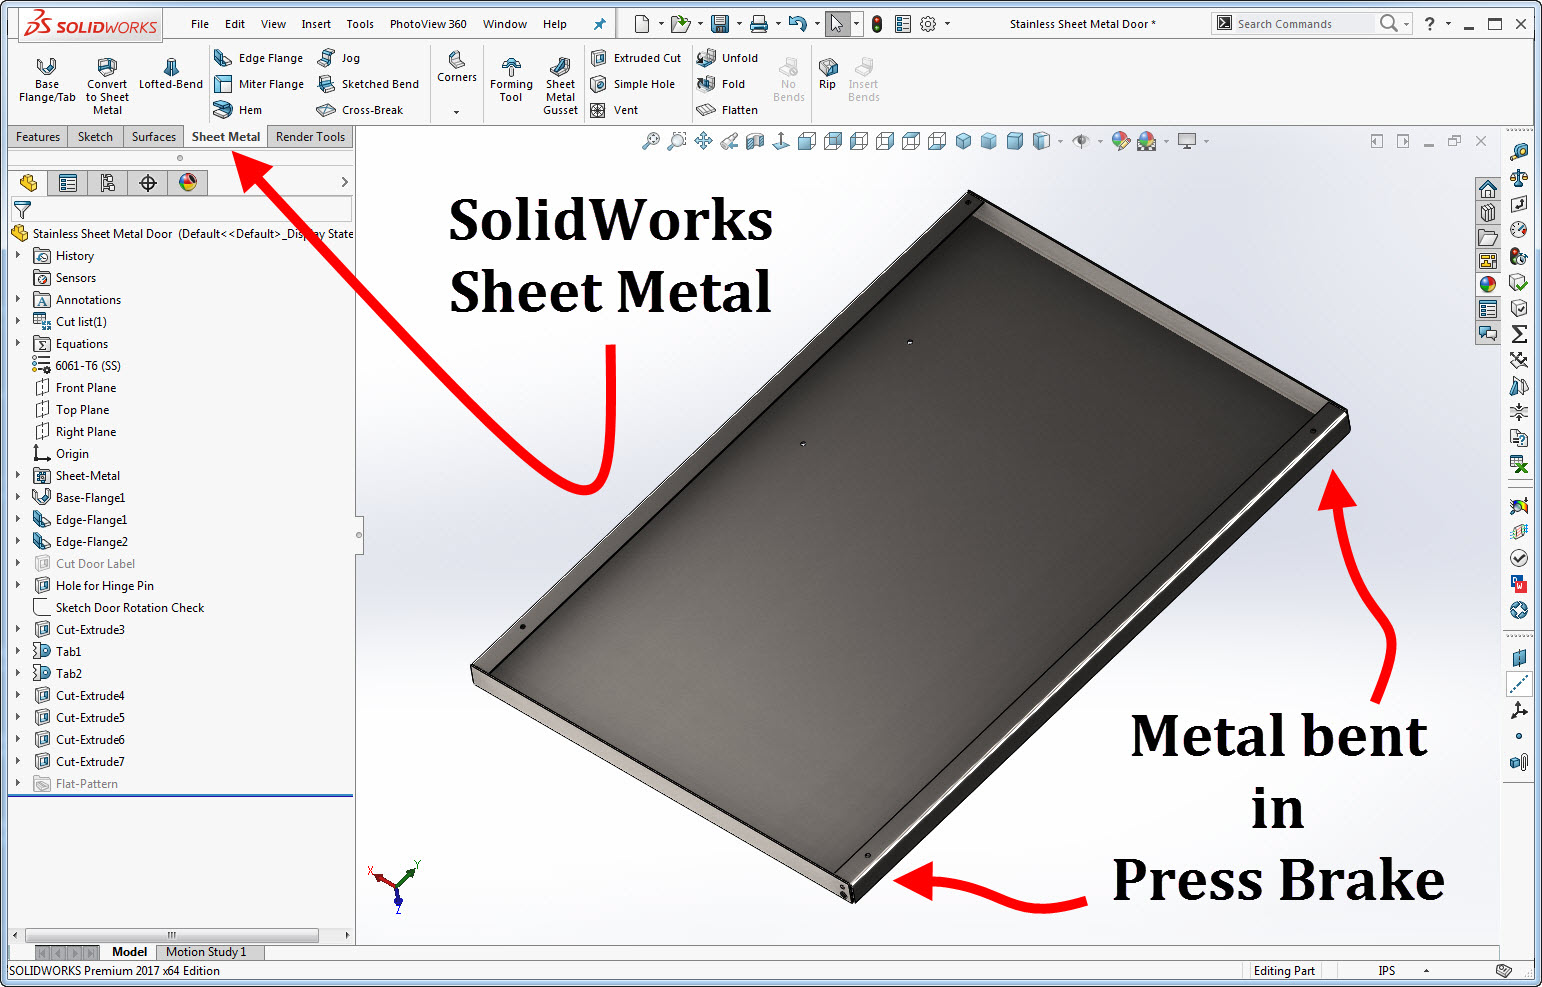Image resolution: width=1542 pixels, height=987 pixels.
Task: Click the feature tree horizontal scrollbar
Action: [x=172, y=935]
